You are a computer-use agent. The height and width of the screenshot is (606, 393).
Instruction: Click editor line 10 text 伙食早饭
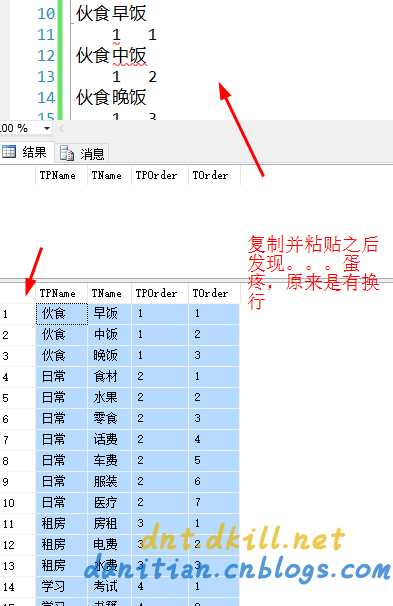click(111, 14)
